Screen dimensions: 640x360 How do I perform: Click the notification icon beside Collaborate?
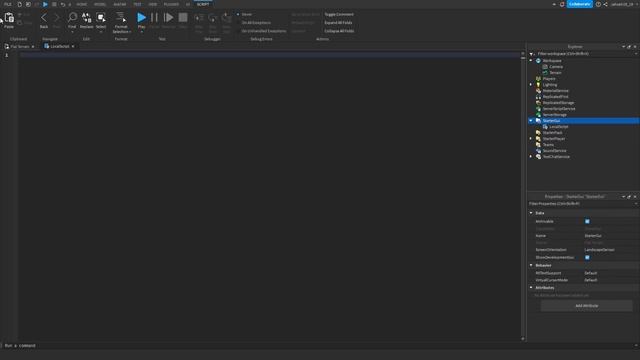(x=562, y=4)
